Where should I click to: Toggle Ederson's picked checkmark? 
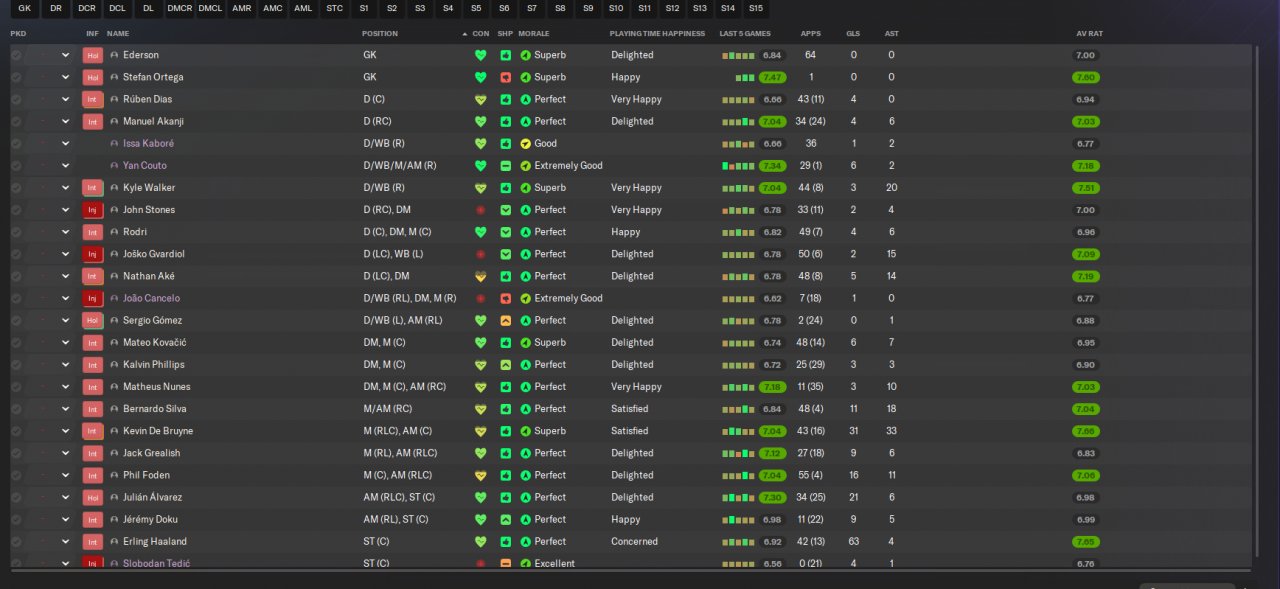tap(16, 55)
